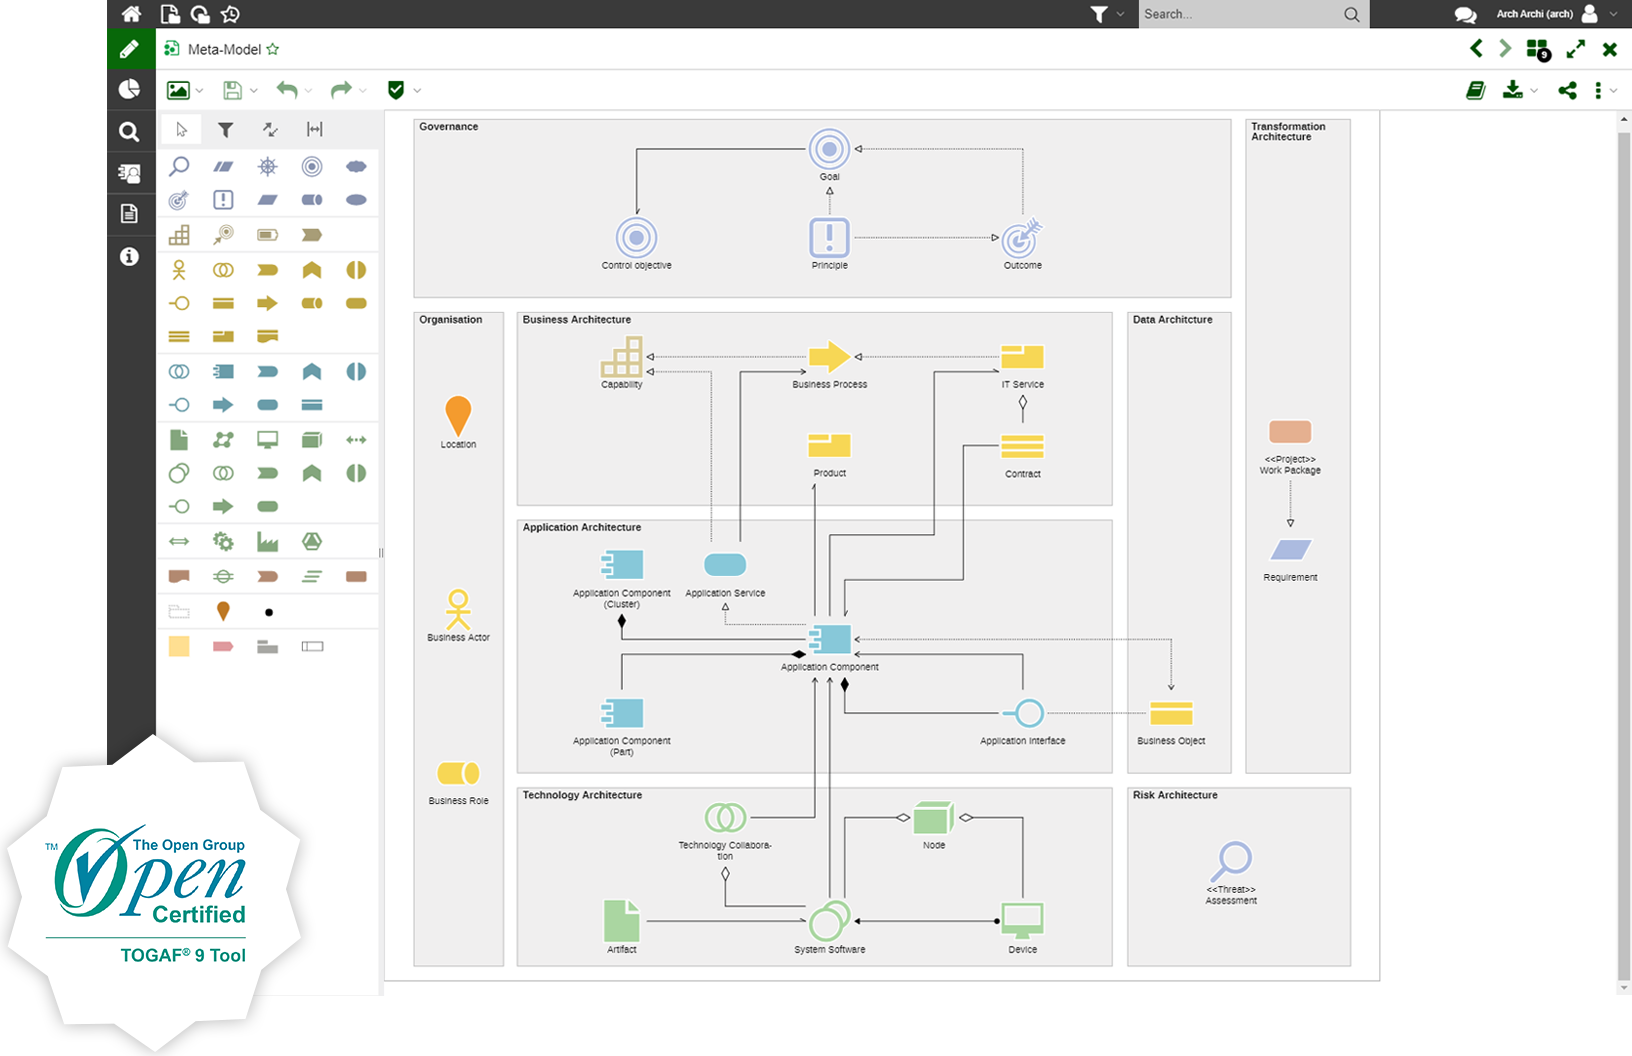Expand the Save button dropdown arrow

pos(254,91)
